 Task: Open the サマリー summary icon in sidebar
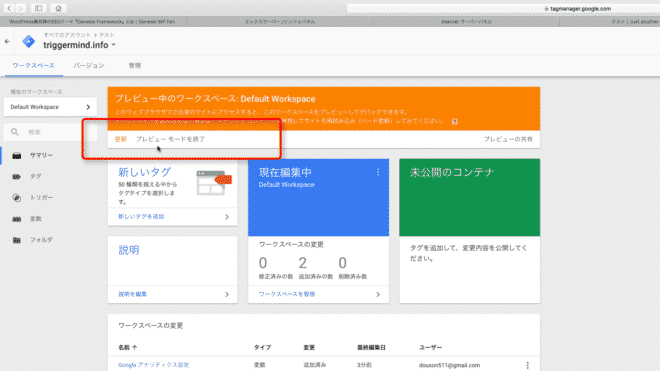tap(16, 156)
